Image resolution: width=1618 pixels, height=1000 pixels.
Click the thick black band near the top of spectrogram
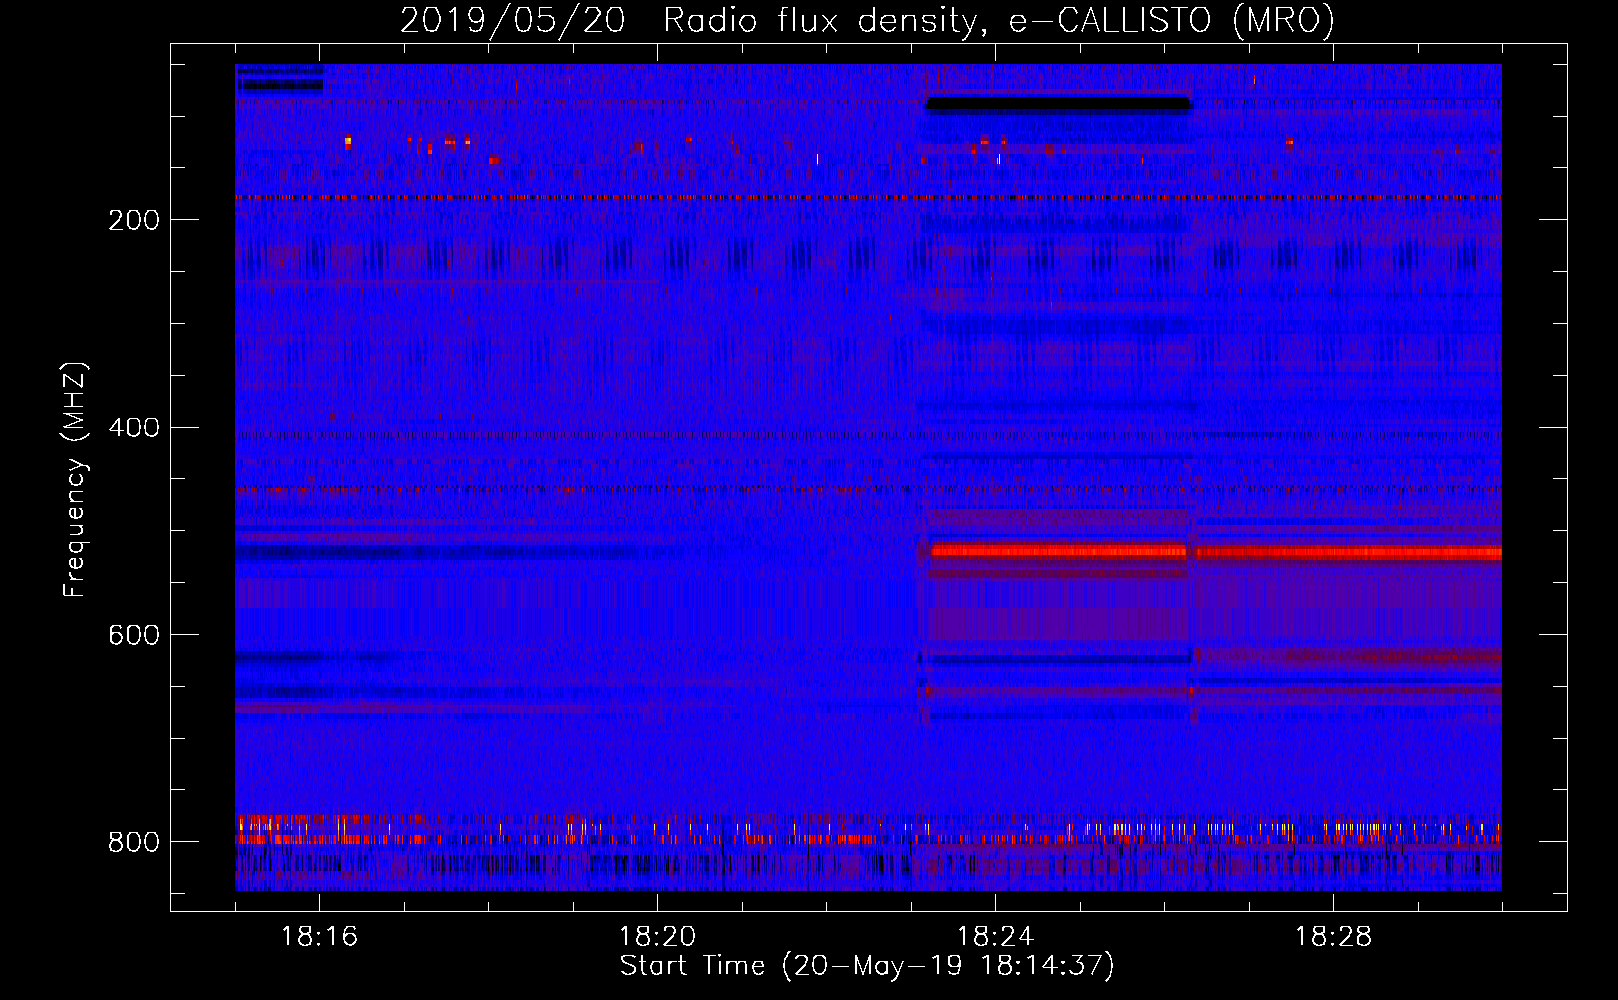pos(1059,103)
